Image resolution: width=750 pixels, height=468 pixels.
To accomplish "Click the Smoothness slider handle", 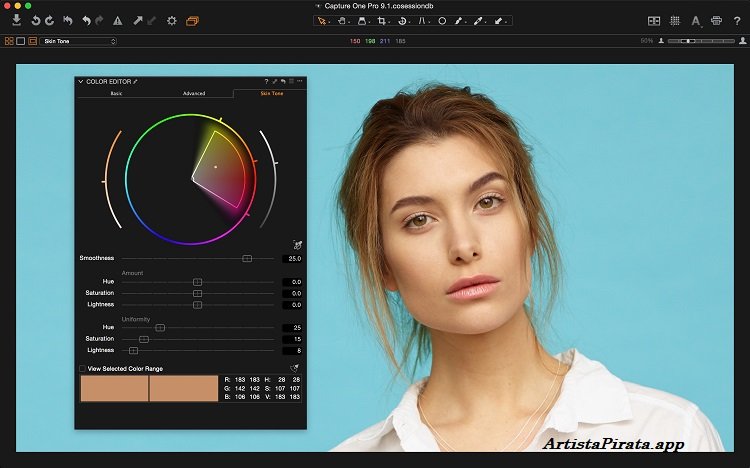I will tap(246, 258).
